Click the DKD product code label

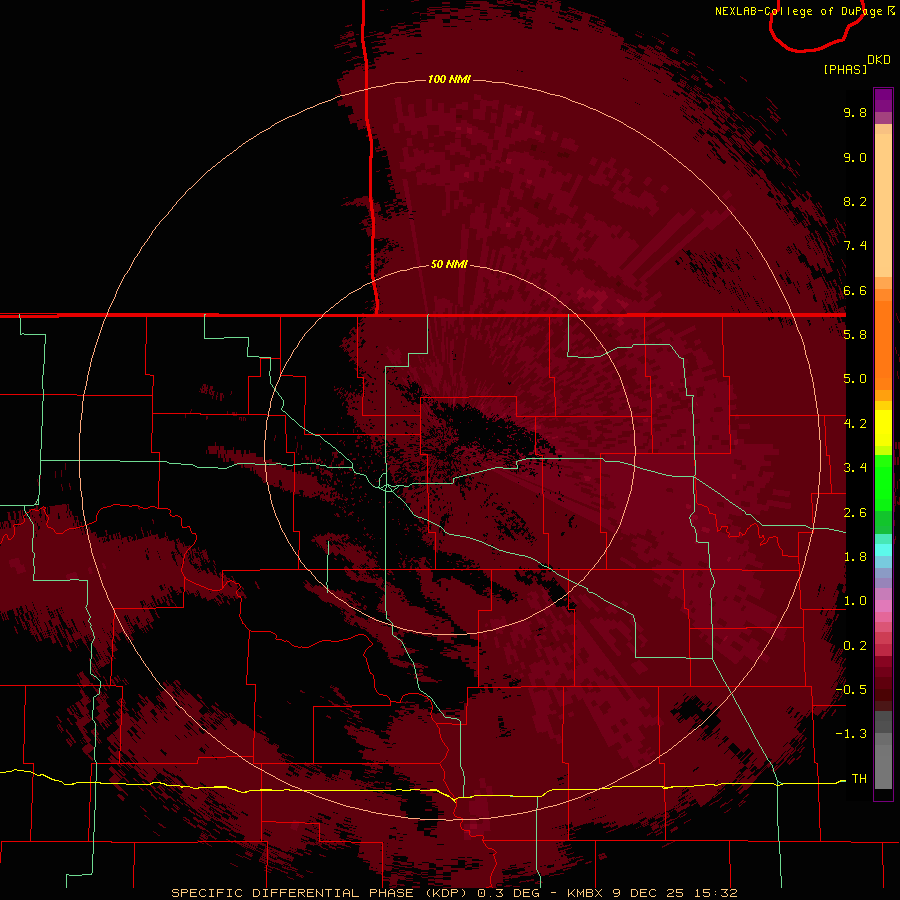[x=879, y=60]
